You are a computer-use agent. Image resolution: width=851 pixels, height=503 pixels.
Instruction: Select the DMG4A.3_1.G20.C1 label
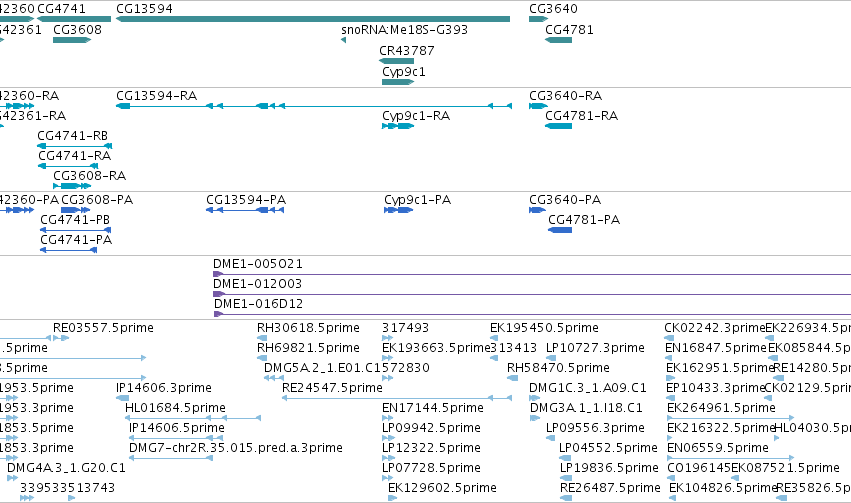point(66,468)
